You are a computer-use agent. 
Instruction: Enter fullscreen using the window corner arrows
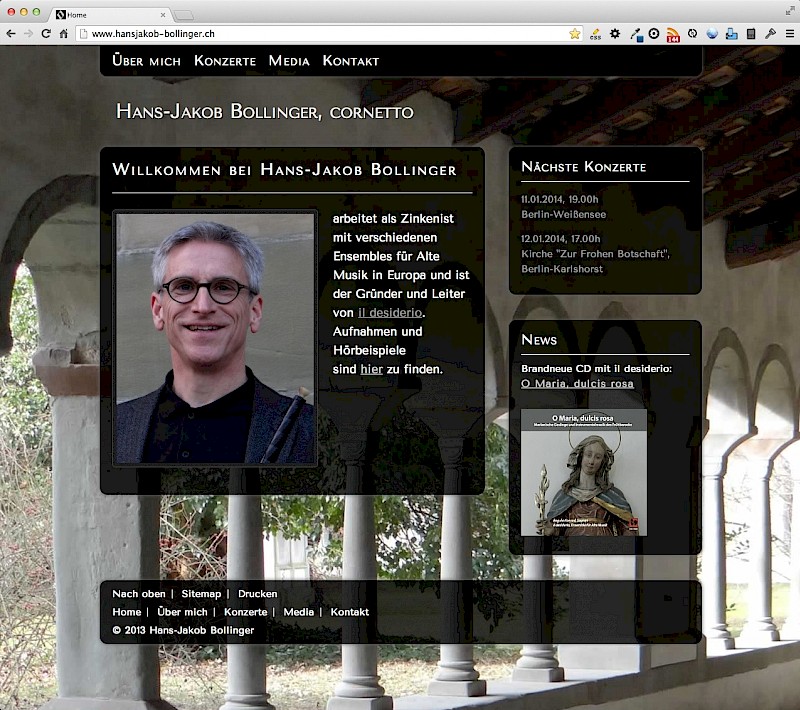(x=789, y=9)
